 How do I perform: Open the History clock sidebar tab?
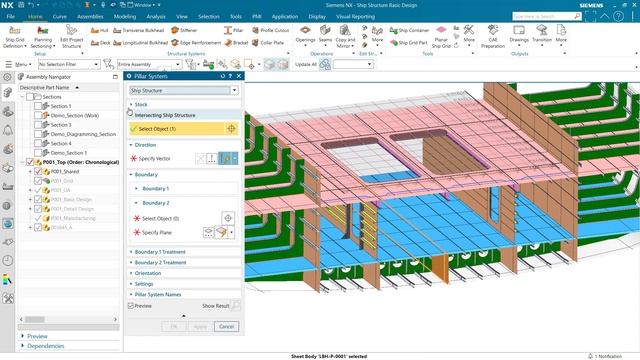[x=7, y=260]
